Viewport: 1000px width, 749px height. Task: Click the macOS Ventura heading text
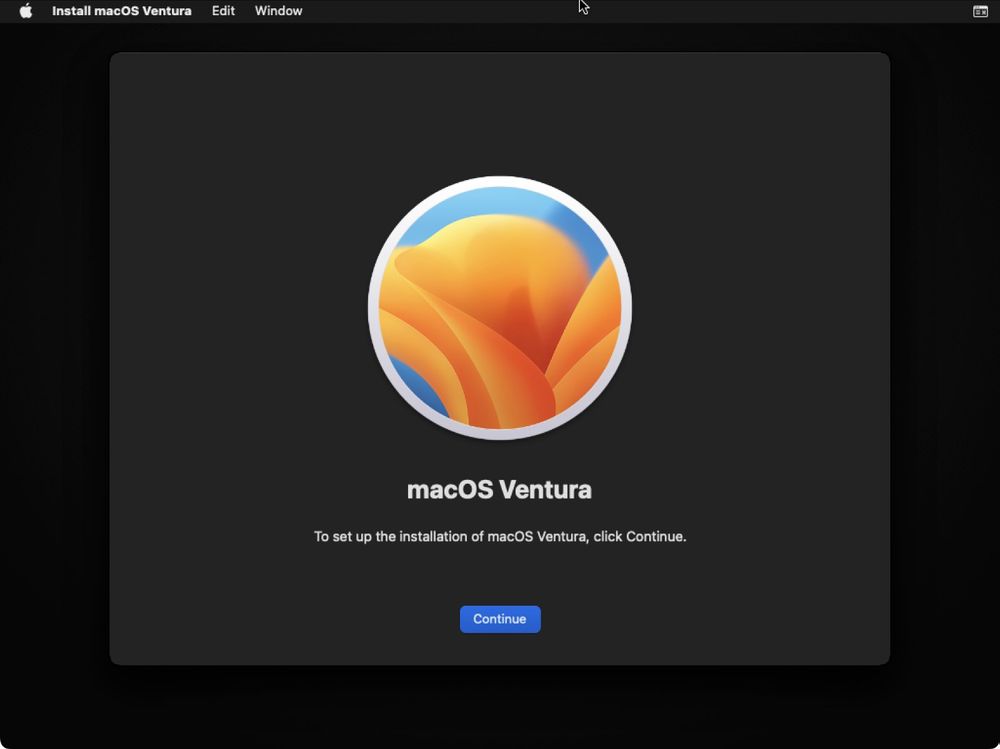(500, 489)
